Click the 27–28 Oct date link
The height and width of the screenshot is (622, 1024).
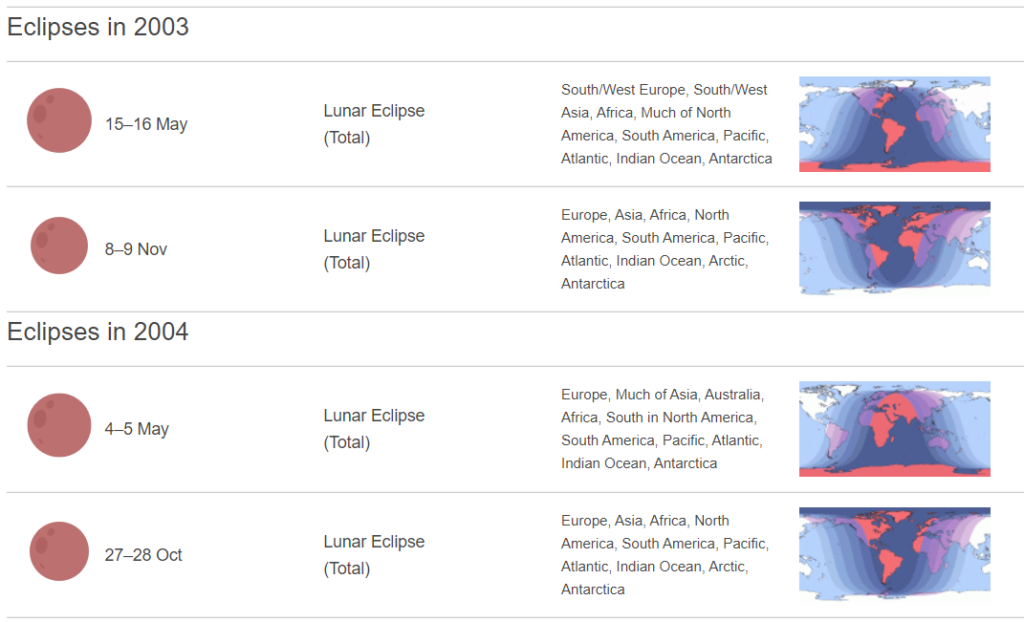pyautogui.click(x=143, y=555)
